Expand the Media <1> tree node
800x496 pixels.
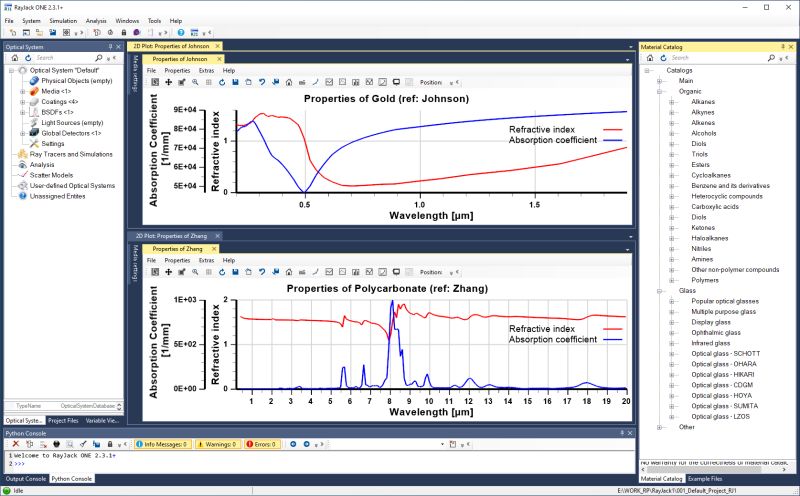pos(22,91)
